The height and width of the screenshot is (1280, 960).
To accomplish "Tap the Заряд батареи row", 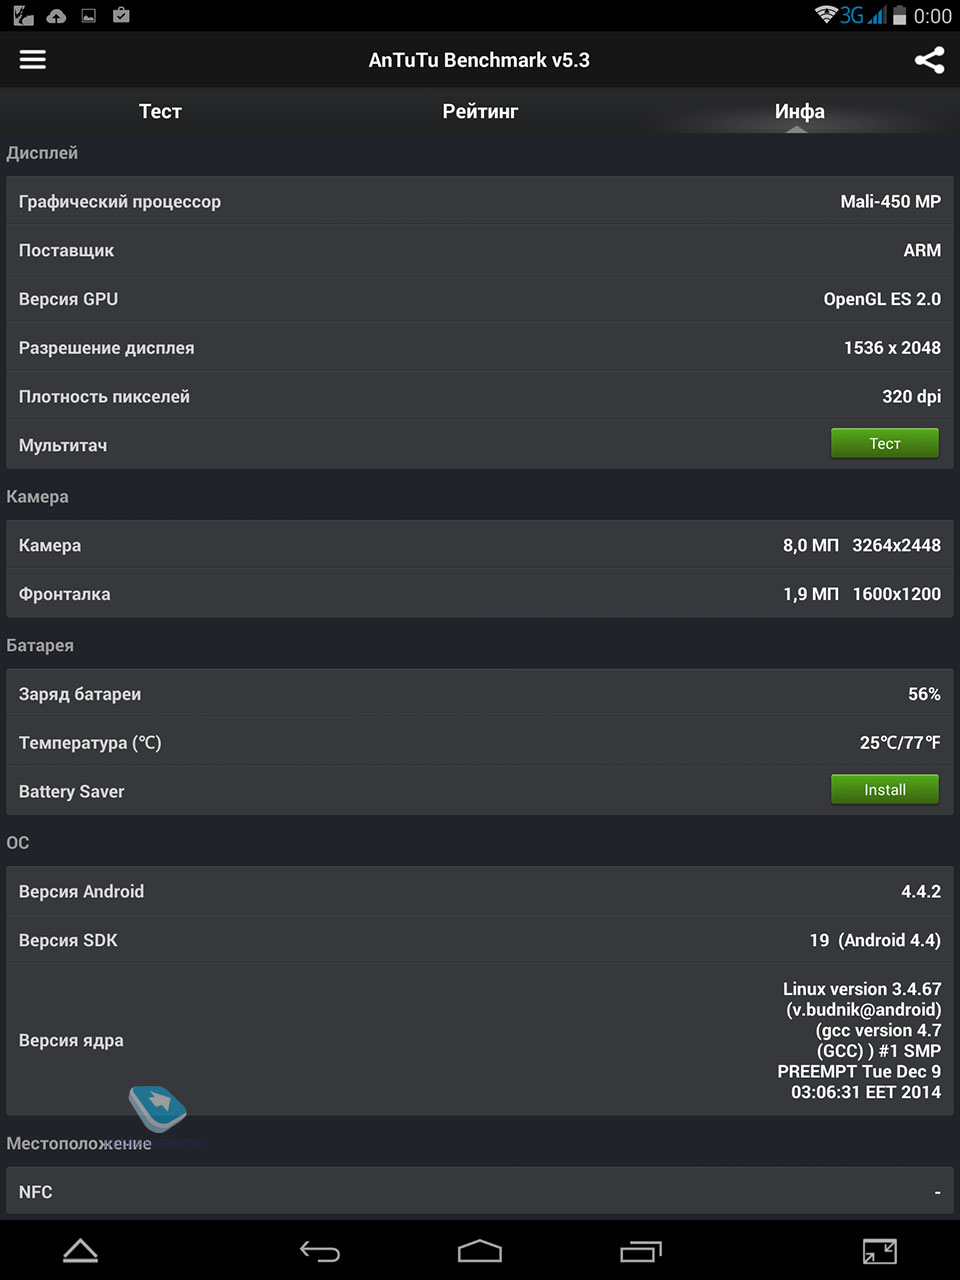I will (x=480, y=694).
